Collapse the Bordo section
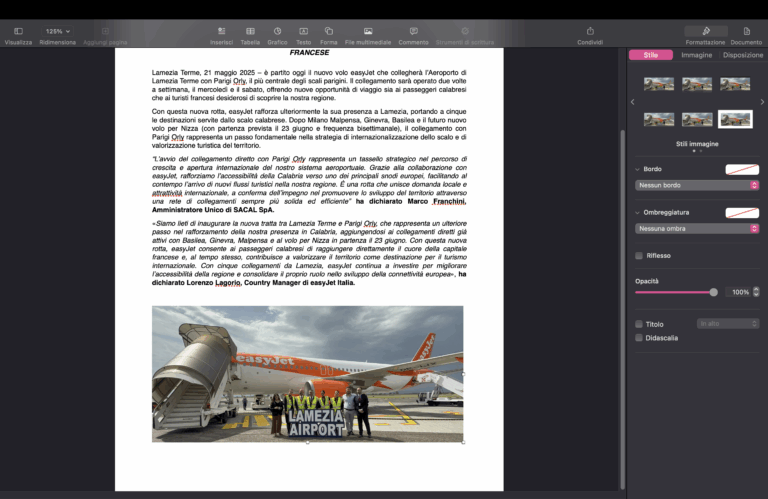Viewport: 768px width, 499px height. 637,169
